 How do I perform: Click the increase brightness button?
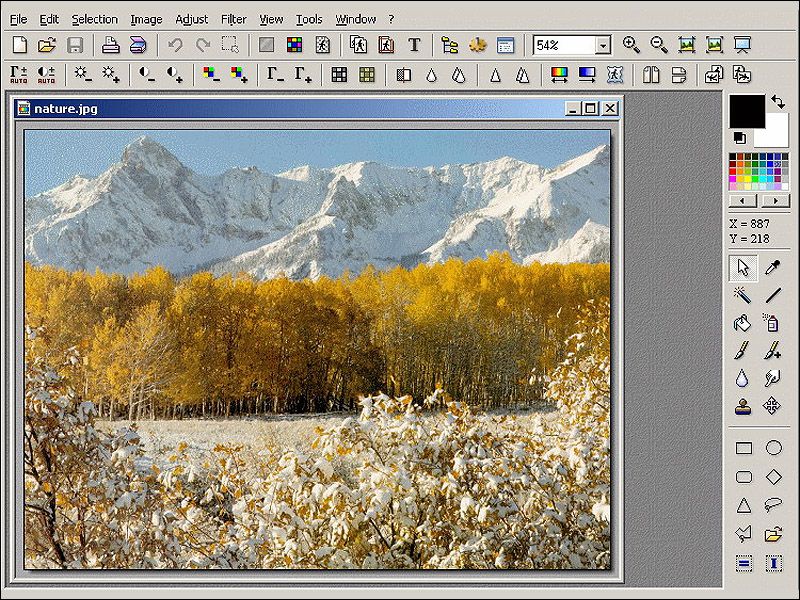[110, 74]
